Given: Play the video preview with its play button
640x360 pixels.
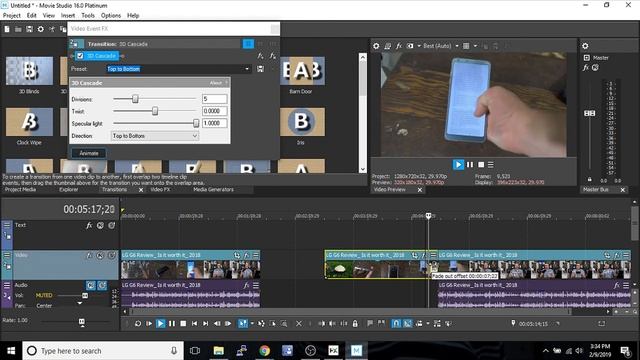Looking at the screenshot, I should pos(458,164).
